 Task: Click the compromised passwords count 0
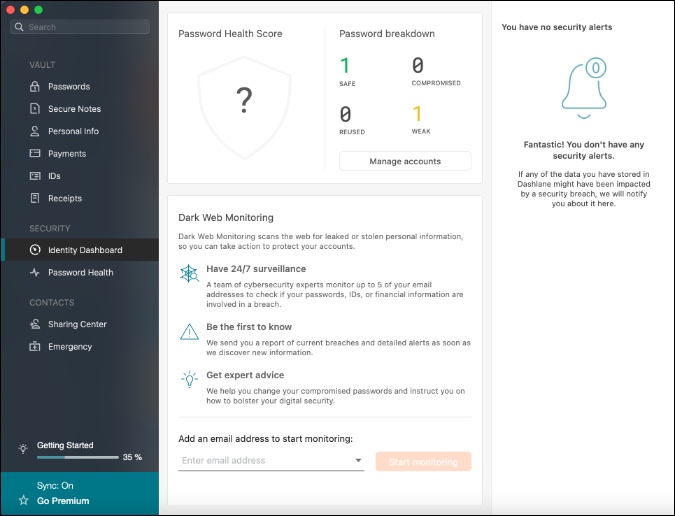click(418, 65)
